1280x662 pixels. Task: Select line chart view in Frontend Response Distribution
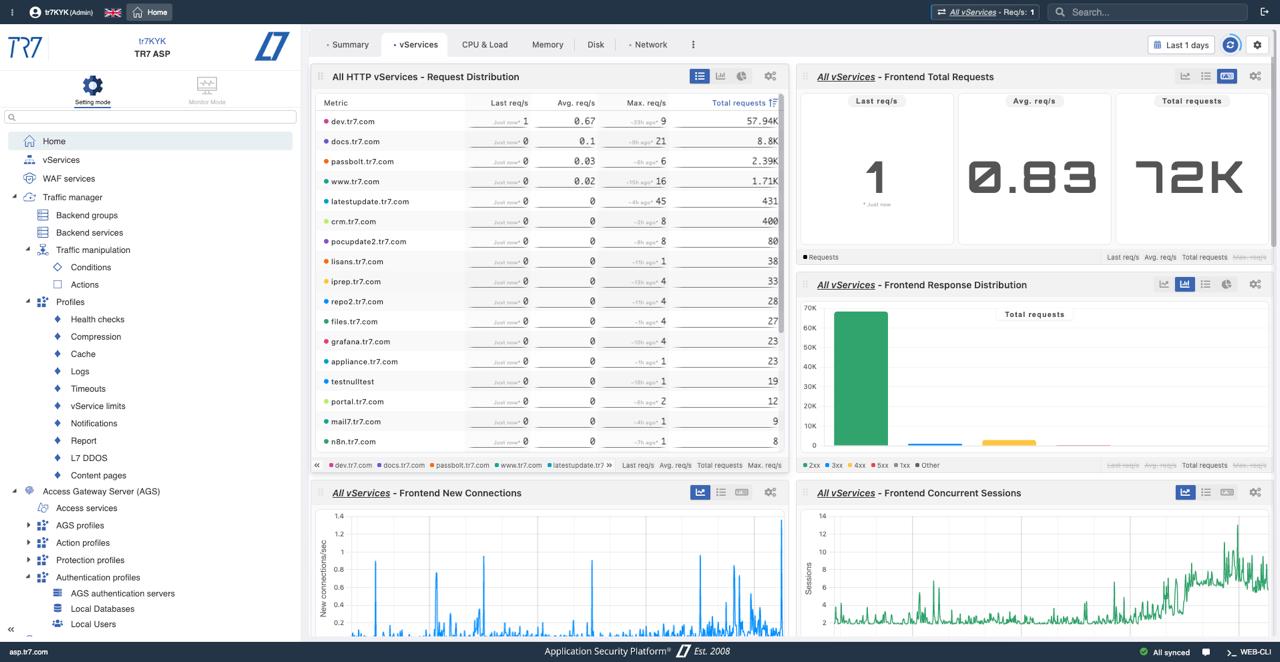(1164, 284)
